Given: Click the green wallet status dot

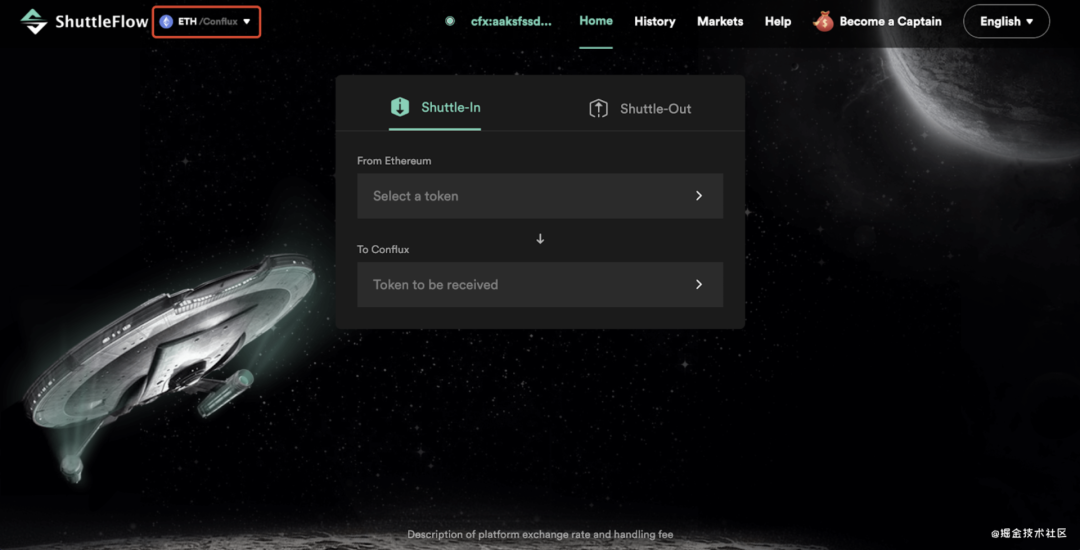Looking at the screenshot, I should (x=450, y=21).
